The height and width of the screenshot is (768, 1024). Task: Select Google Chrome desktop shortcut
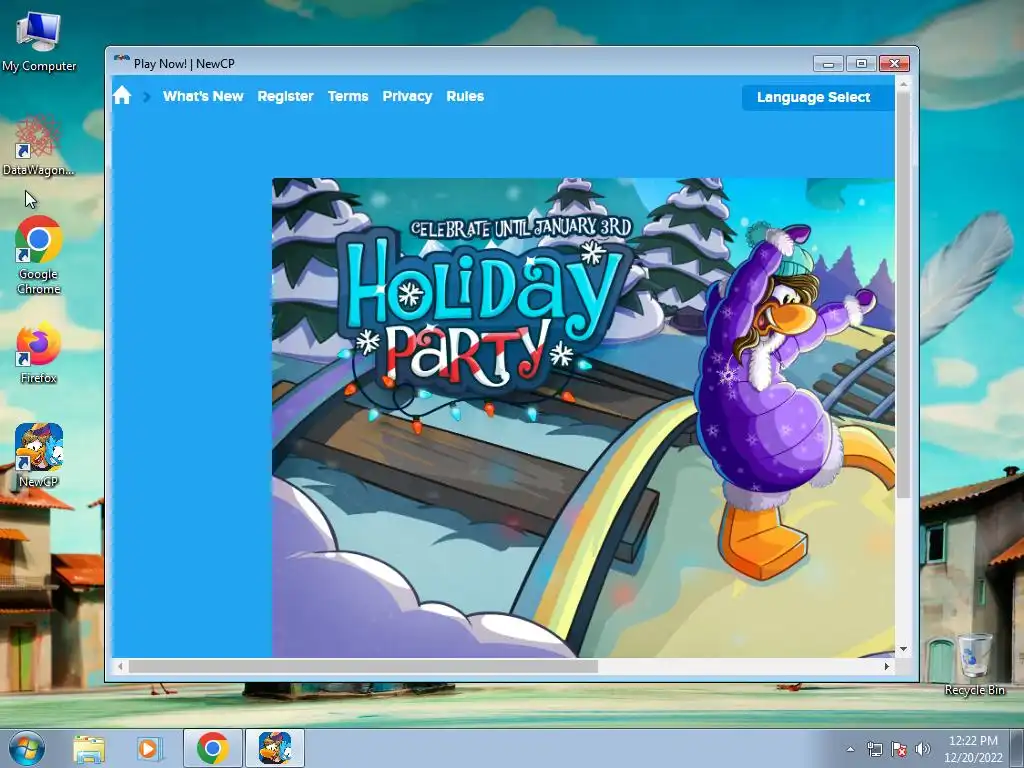point(39,255)
